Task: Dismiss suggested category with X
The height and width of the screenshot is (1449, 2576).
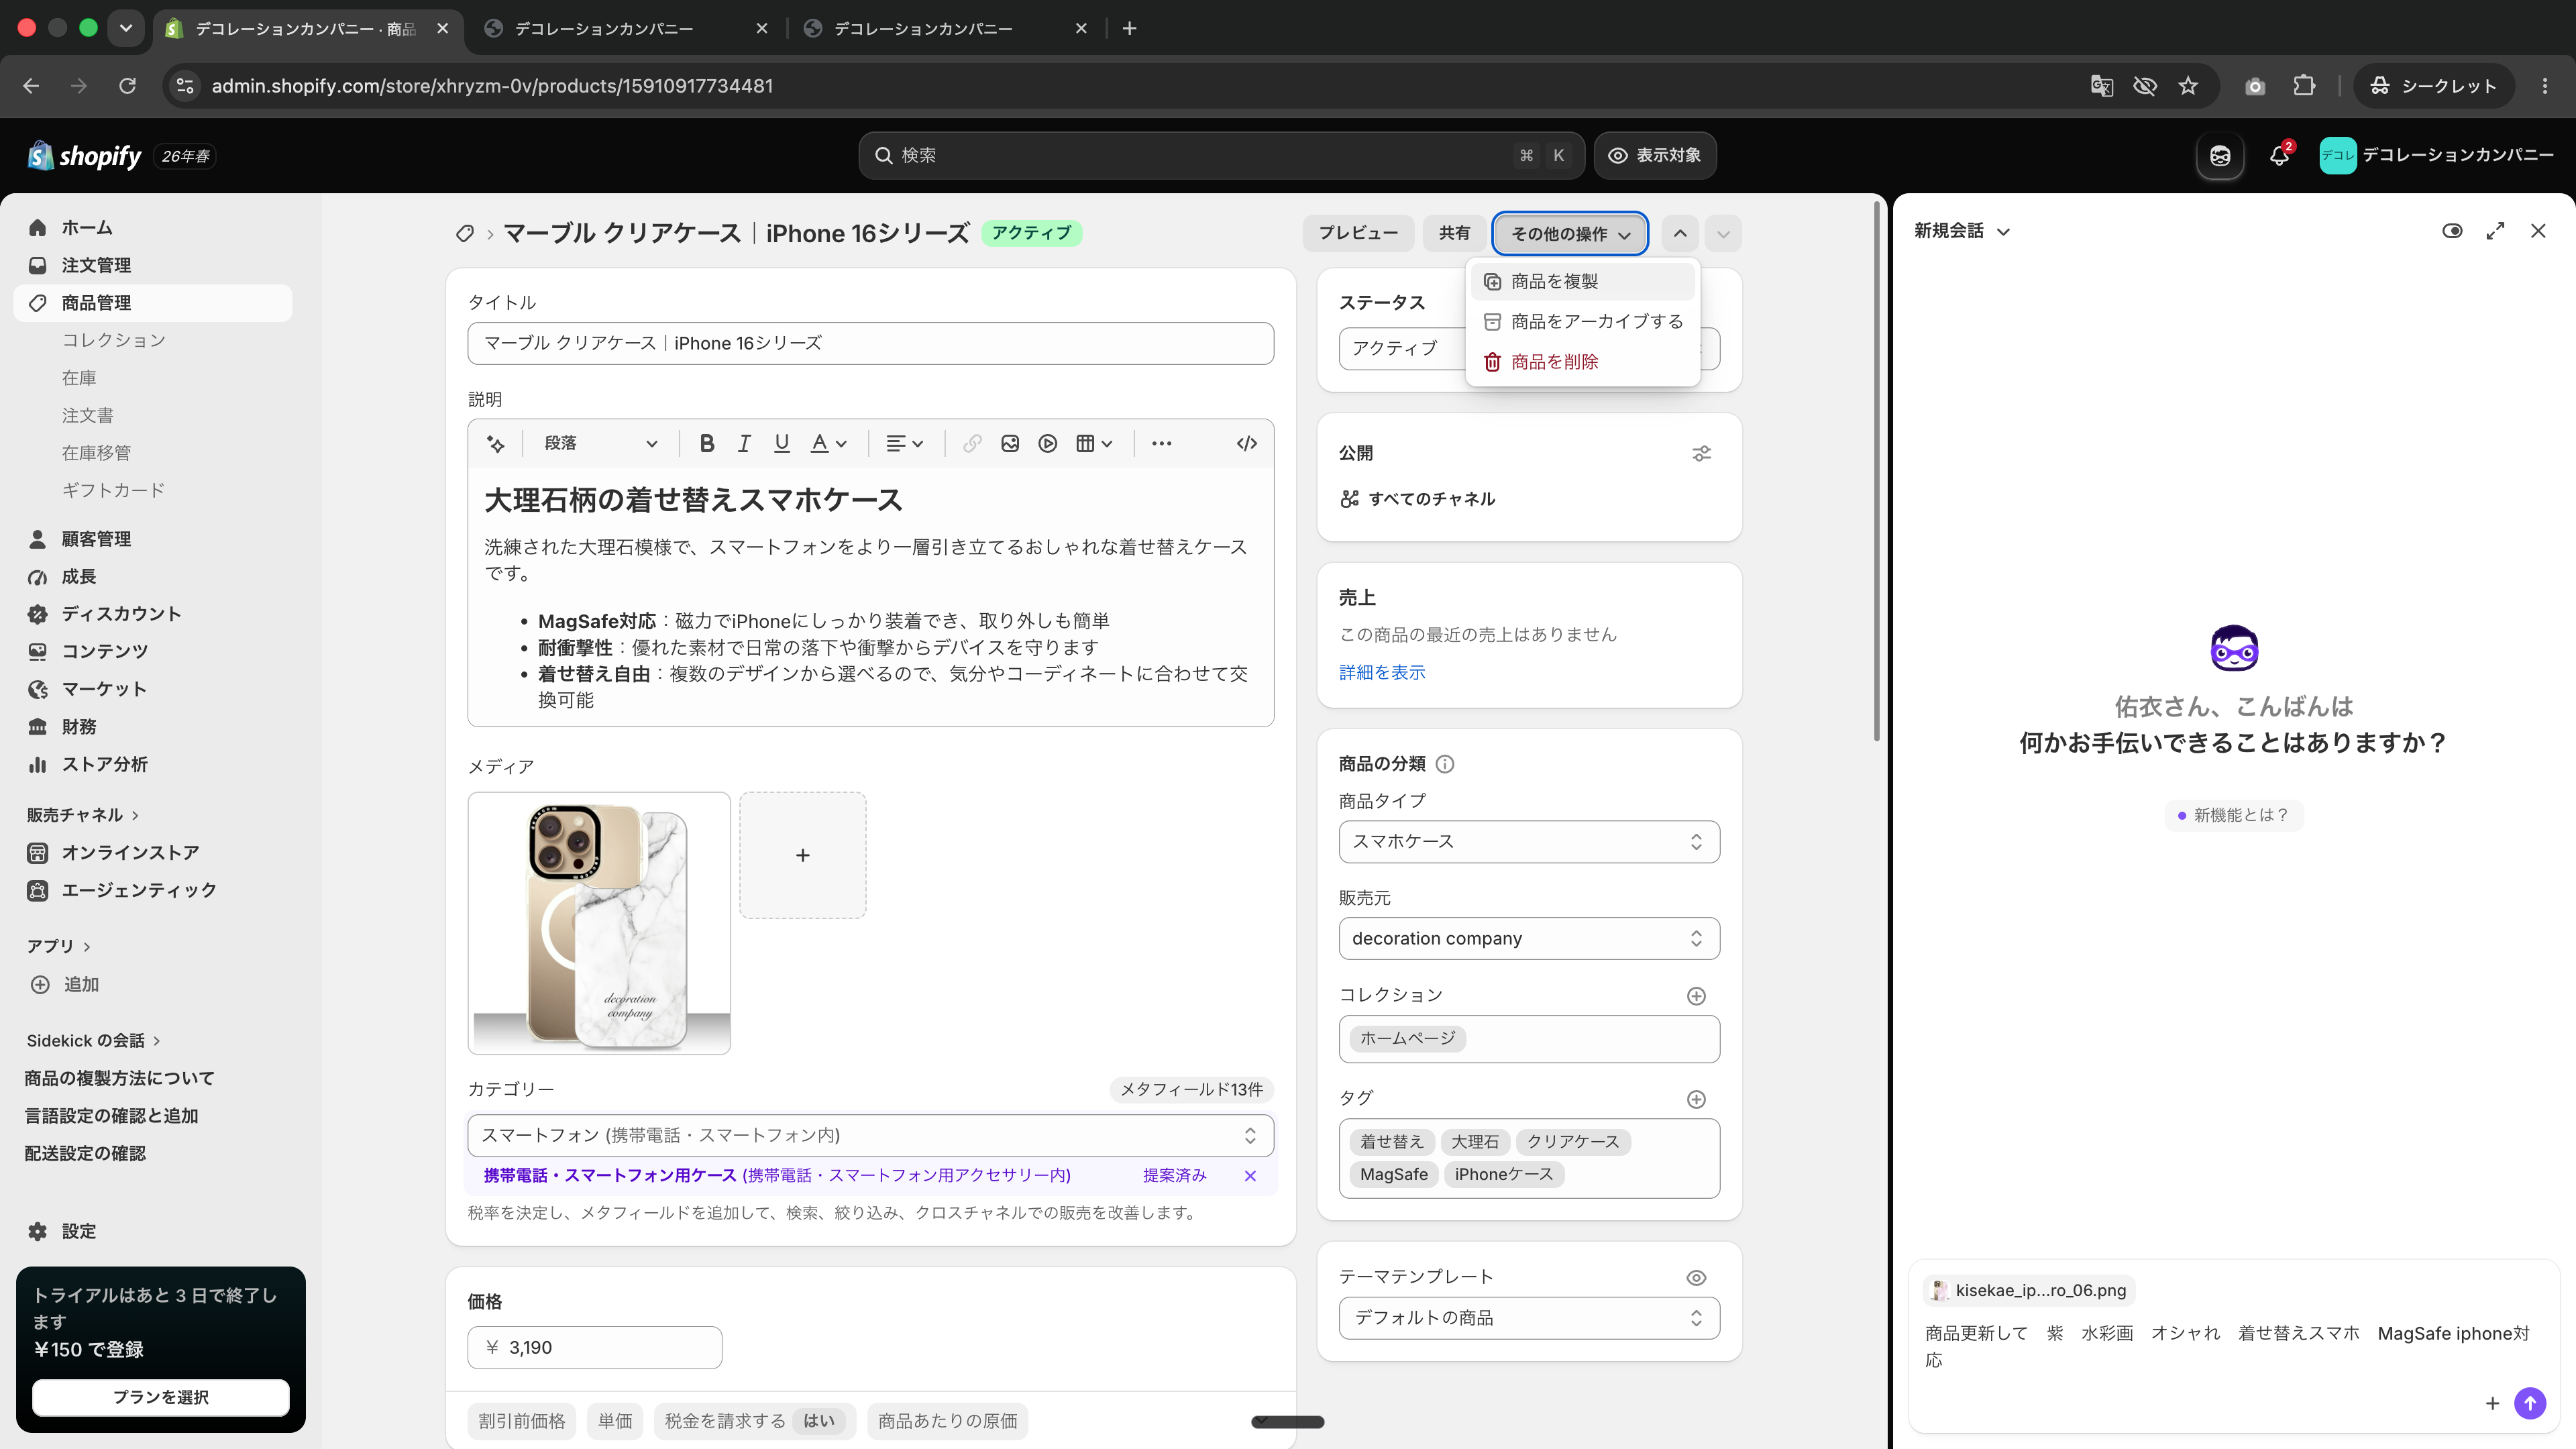Action: (1250, 1176)
